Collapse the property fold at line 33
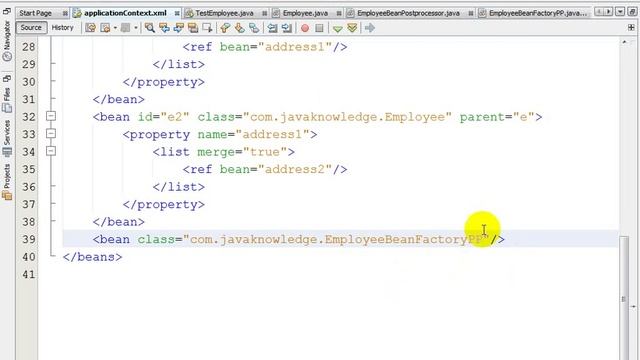Image resolution: width=640 pixels, height=360 pixels. [51, 133]
